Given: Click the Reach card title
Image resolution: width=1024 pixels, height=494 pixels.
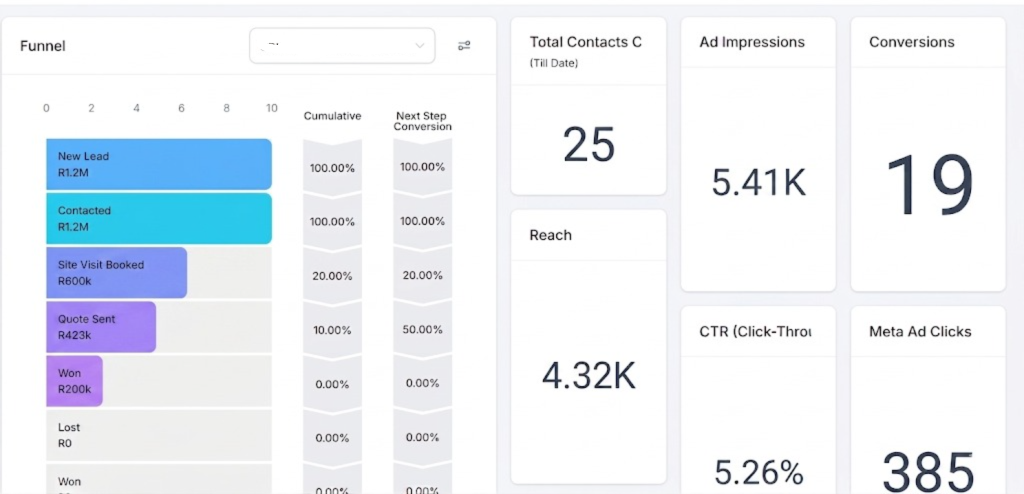Looking at the screenshot, I should 551,235.
